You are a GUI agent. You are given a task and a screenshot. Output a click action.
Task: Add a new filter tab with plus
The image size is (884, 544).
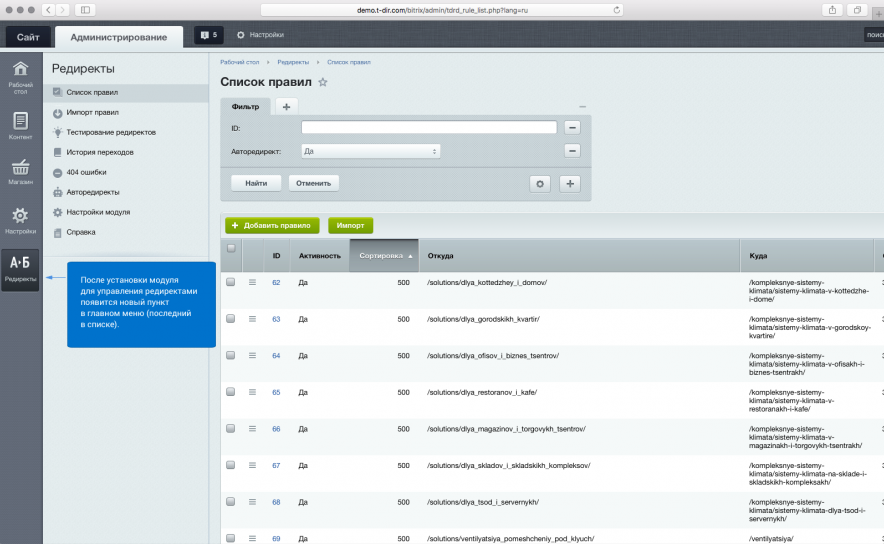click(286, 107)
